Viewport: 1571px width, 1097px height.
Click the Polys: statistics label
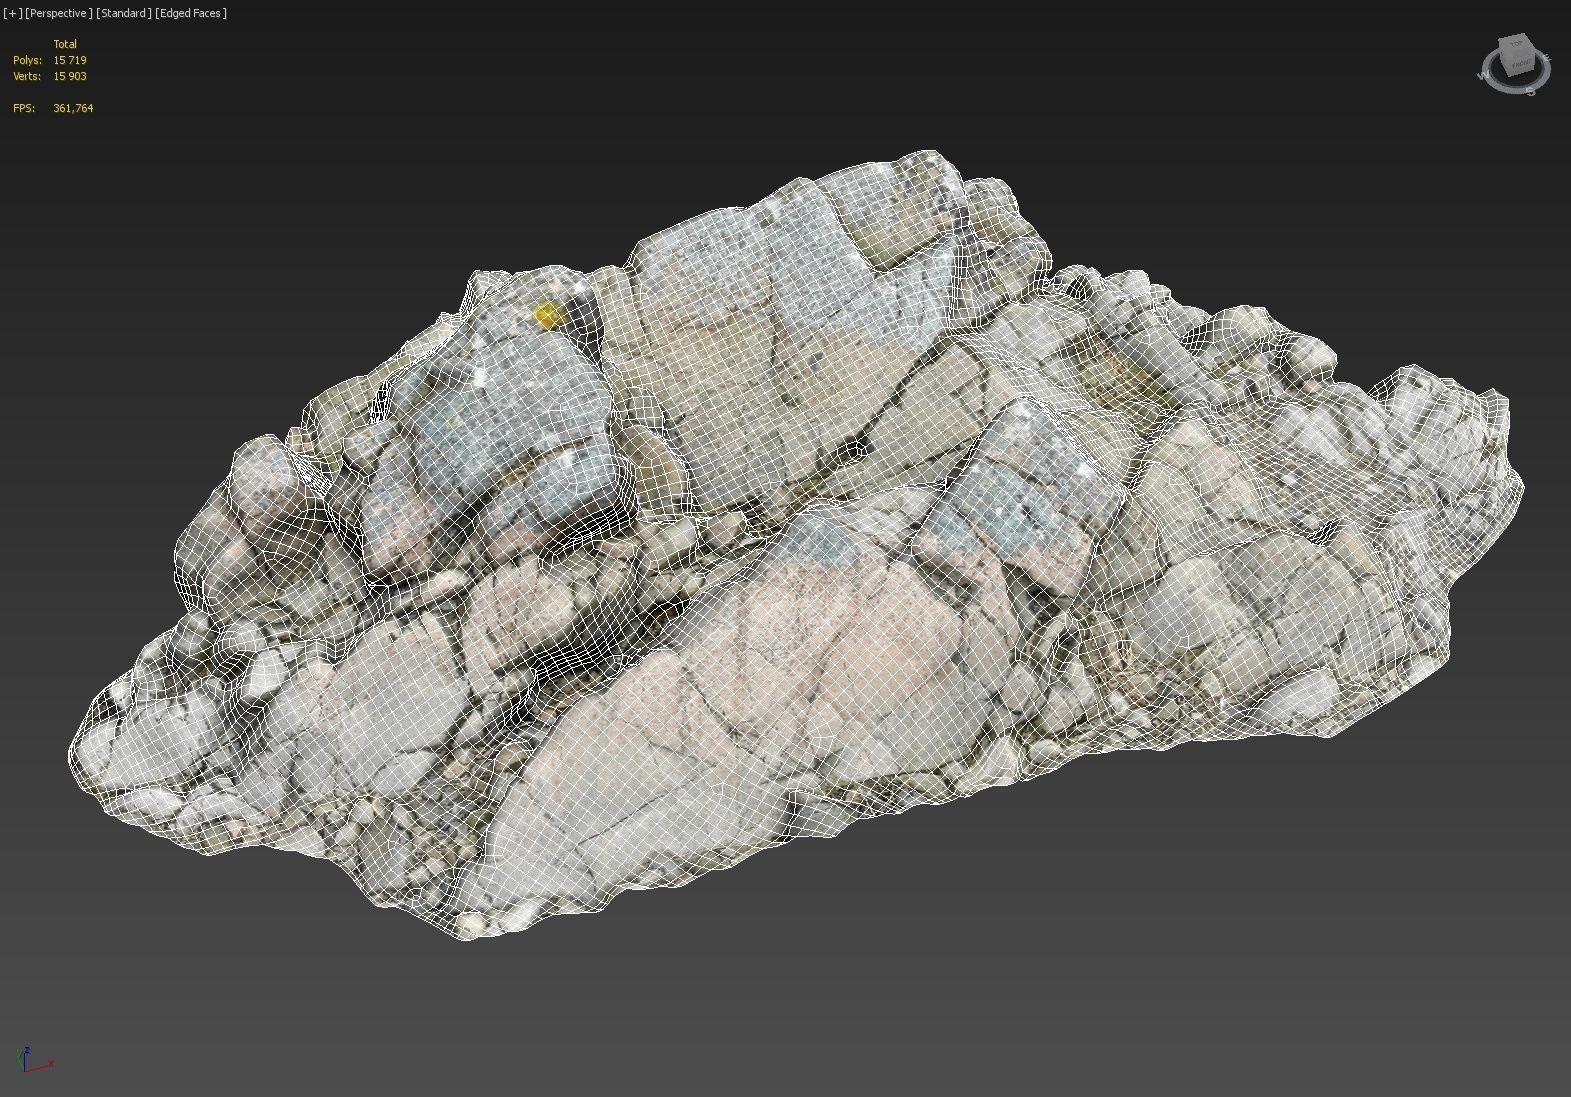pos(27,60)
